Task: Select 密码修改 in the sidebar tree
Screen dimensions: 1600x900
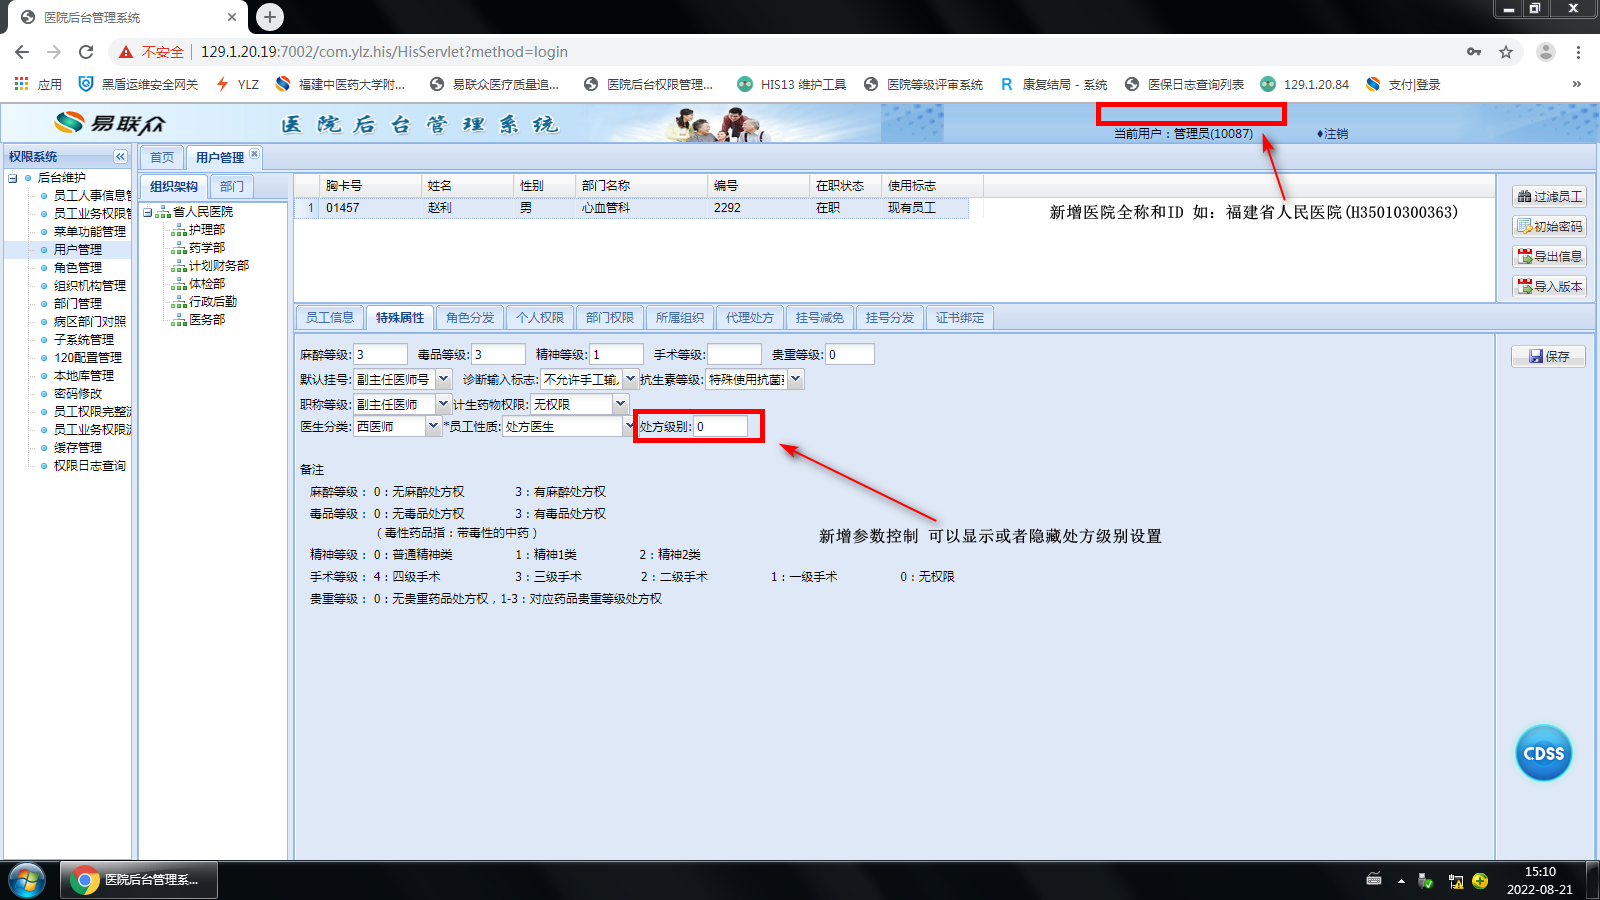Action: tap(78, 394)
